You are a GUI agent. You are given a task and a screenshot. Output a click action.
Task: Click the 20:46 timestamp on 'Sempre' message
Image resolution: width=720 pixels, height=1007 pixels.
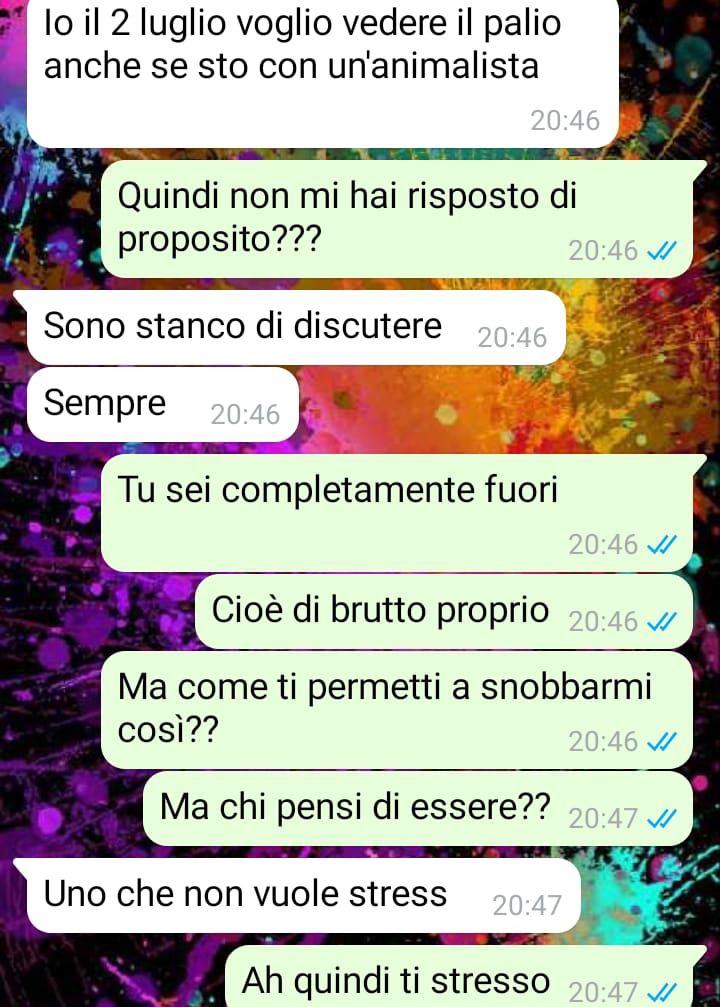click(245, 415)
